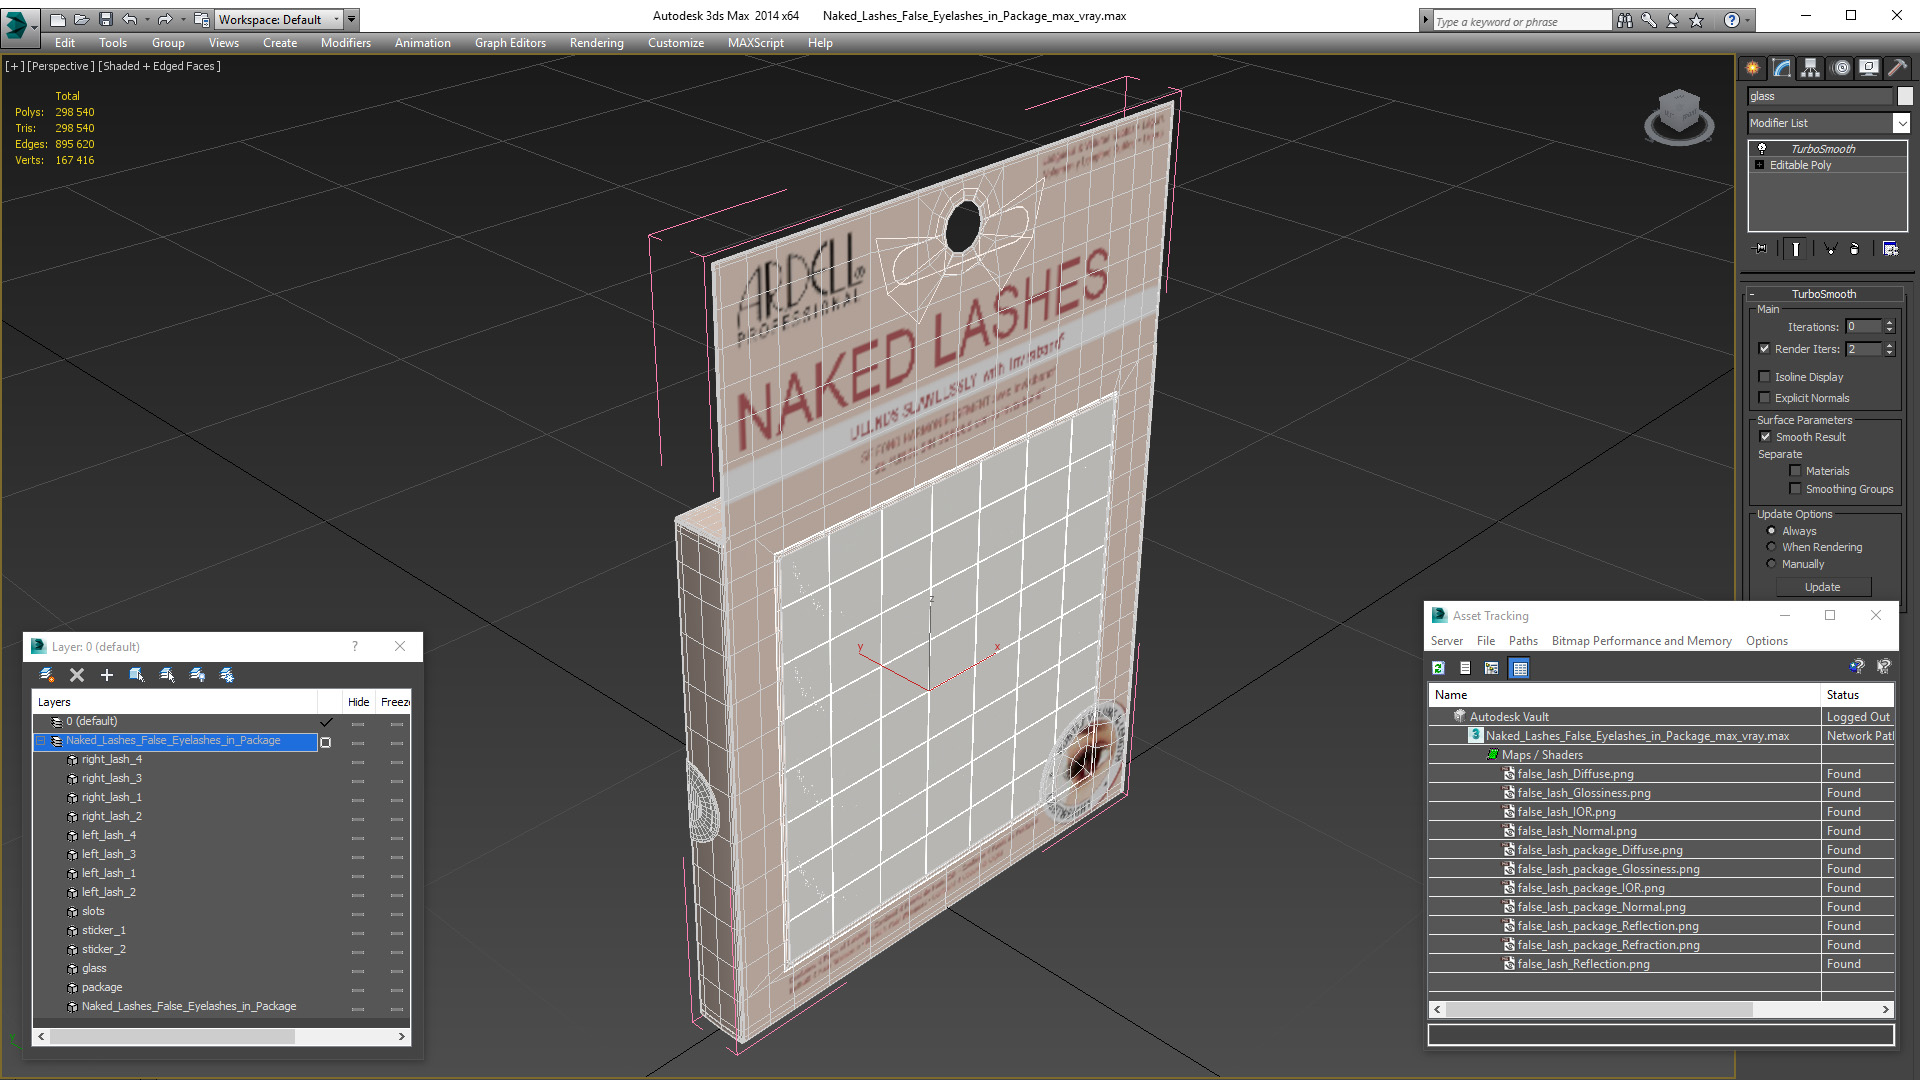The image size is (1920, 1080).
Task: Click the glass object name field
Action: click(1820, 96)
